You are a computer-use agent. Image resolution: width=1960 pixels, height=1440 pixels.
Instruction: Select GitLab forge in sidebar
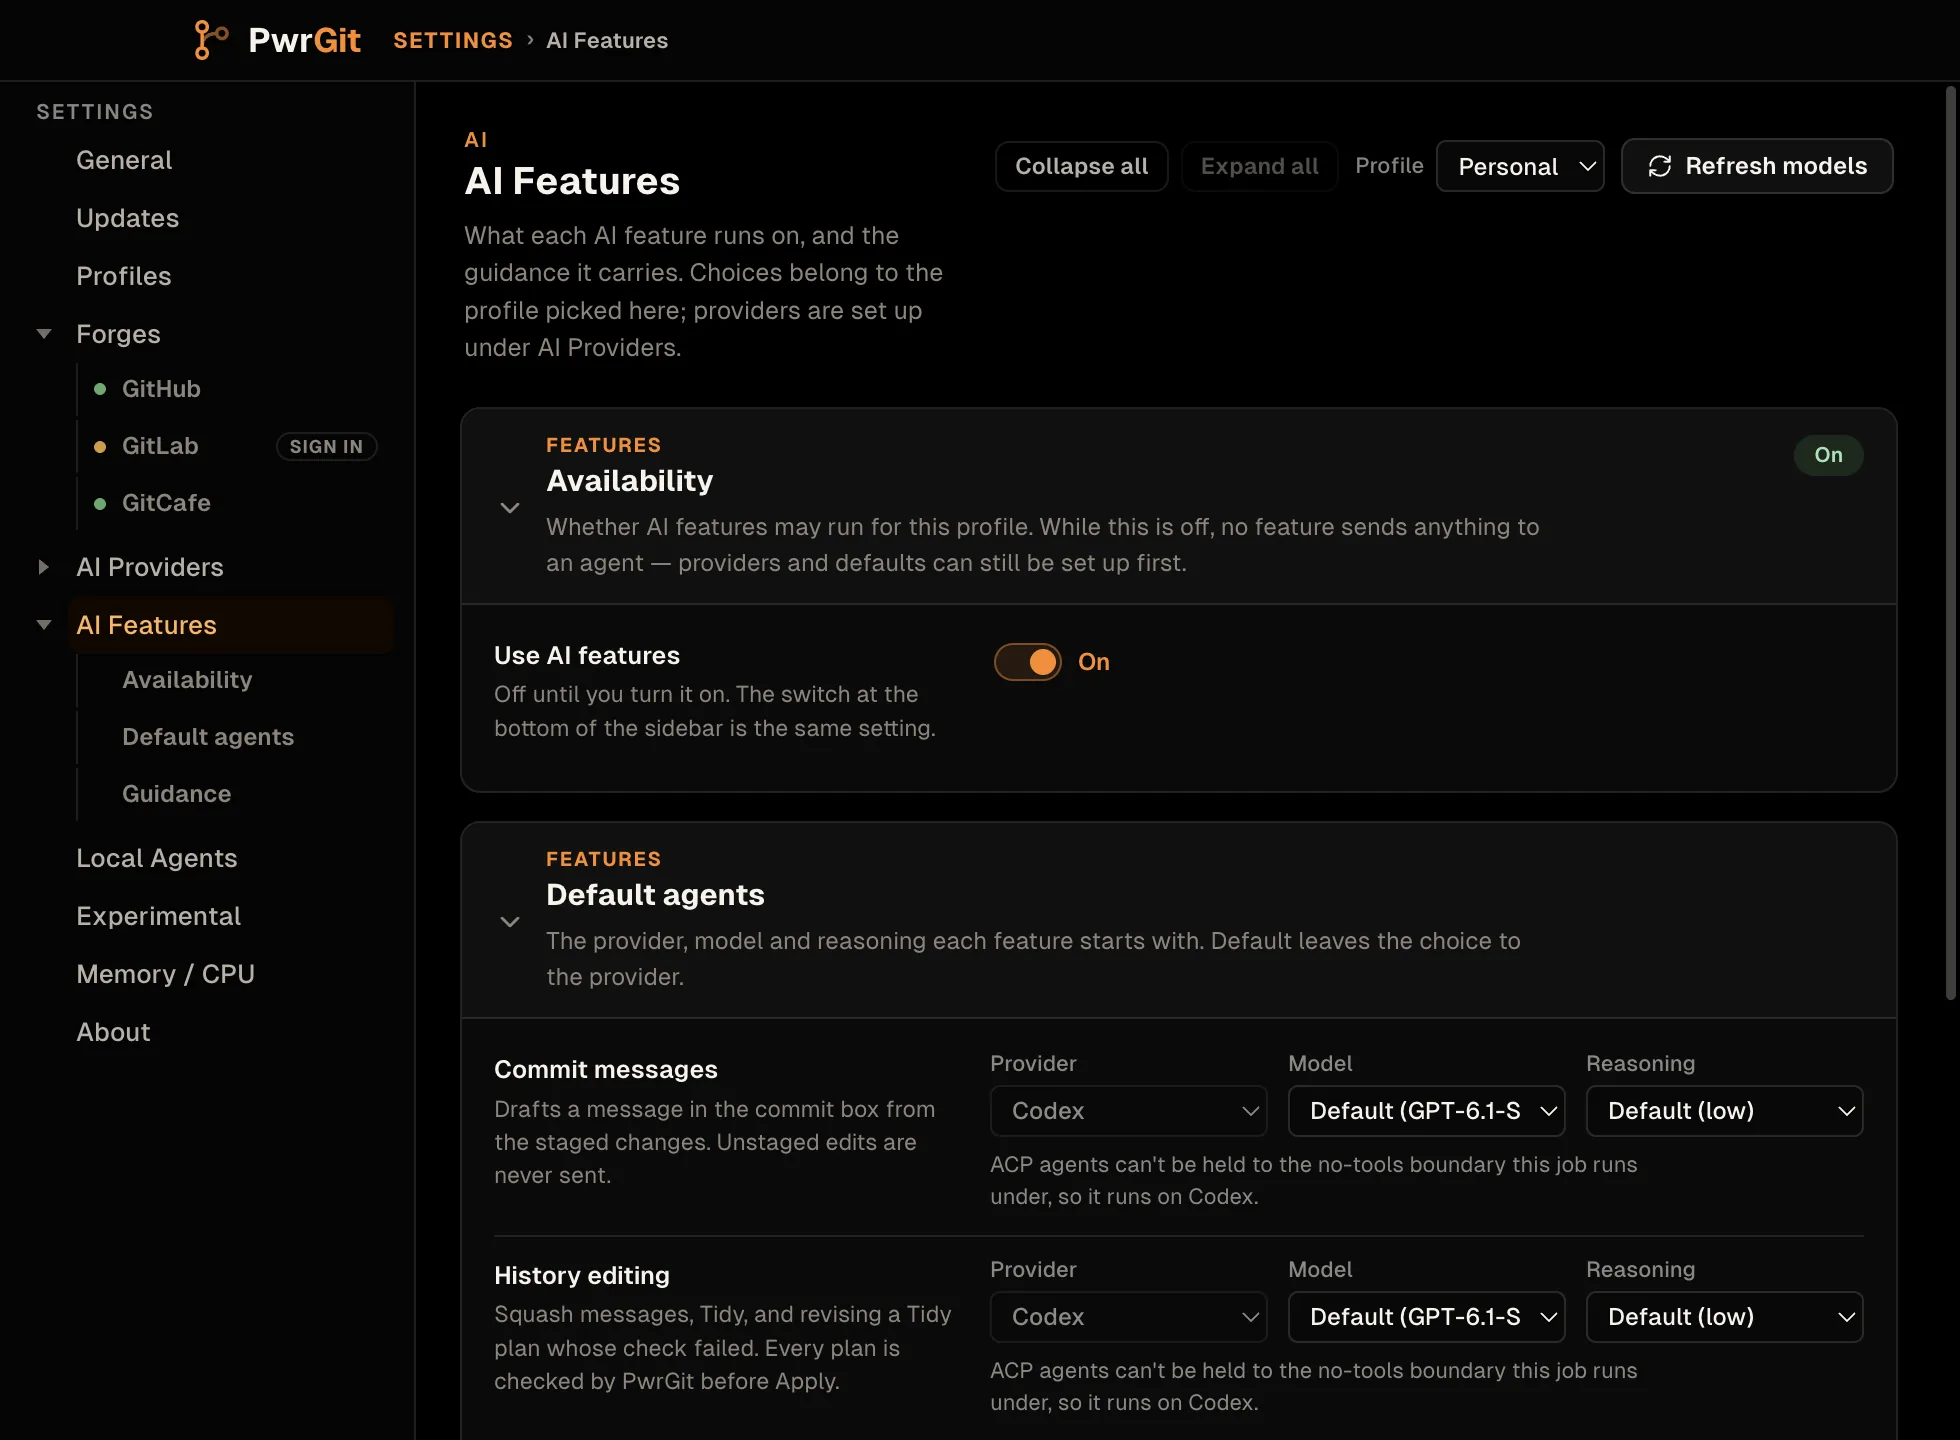point(160,446)
